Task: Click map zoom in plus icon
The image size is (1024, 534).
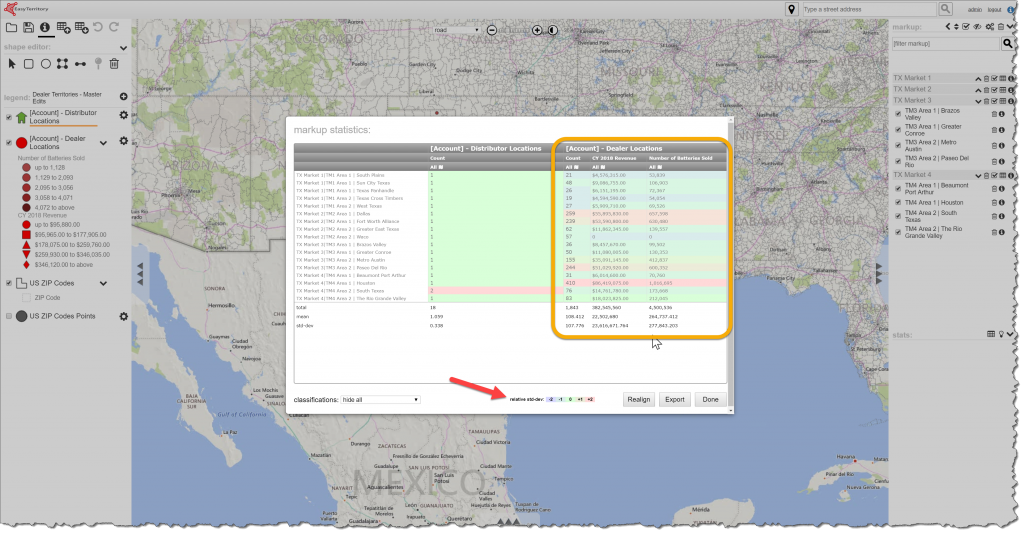Action: 537,30
